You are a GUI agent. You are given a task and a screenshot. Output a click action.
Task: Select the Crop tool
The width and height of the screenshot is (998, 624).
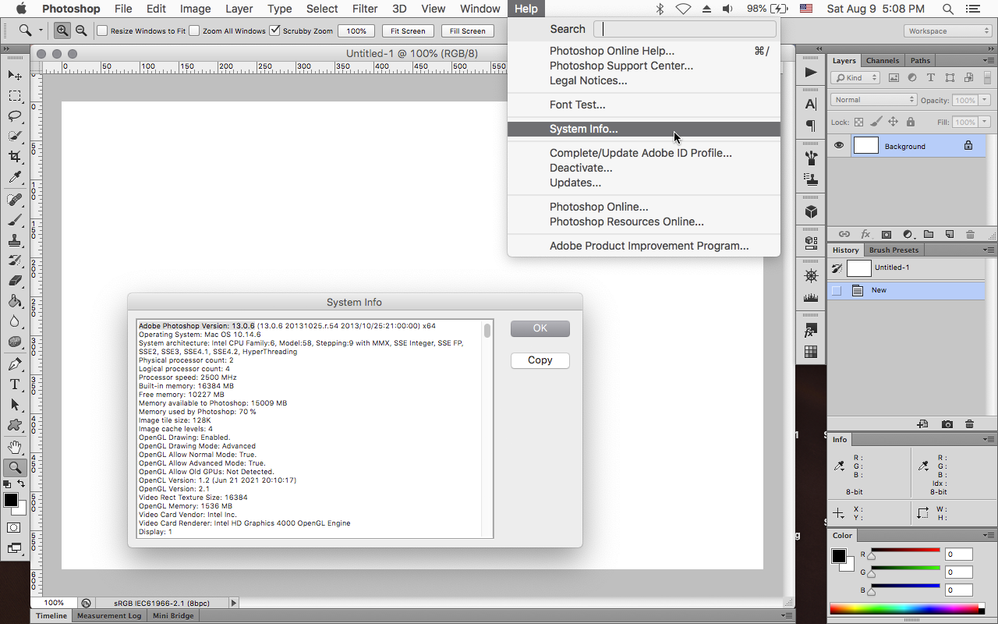(14, 157)
